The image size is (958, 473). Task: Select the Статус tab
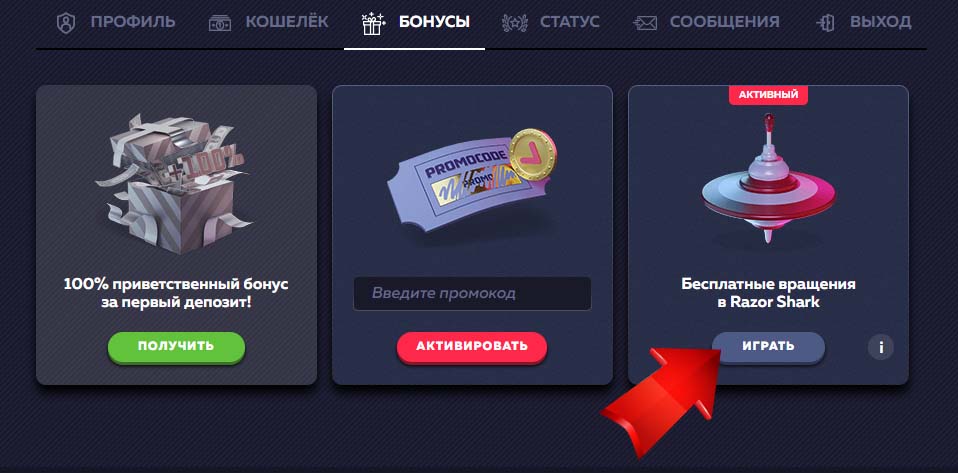coord(569,23)
